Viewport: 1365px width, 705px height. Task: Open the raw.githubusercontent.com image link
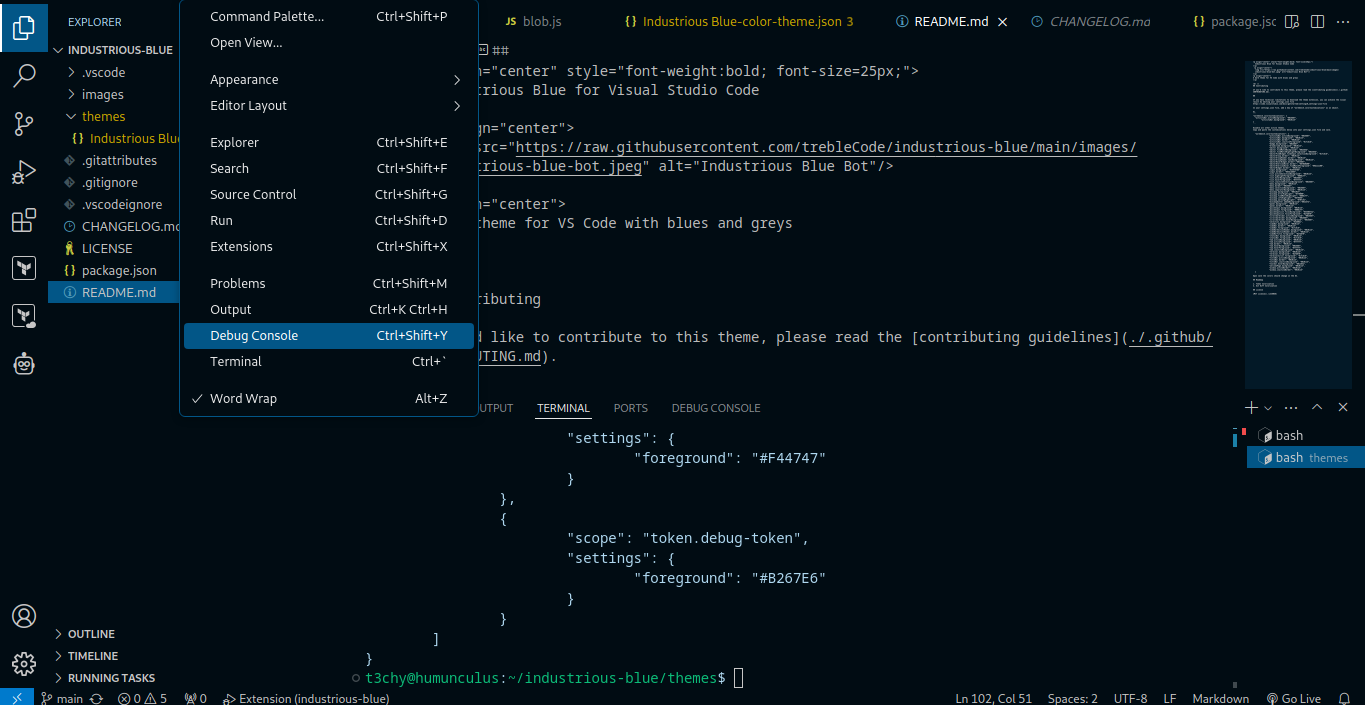click(x=826, y=147)
